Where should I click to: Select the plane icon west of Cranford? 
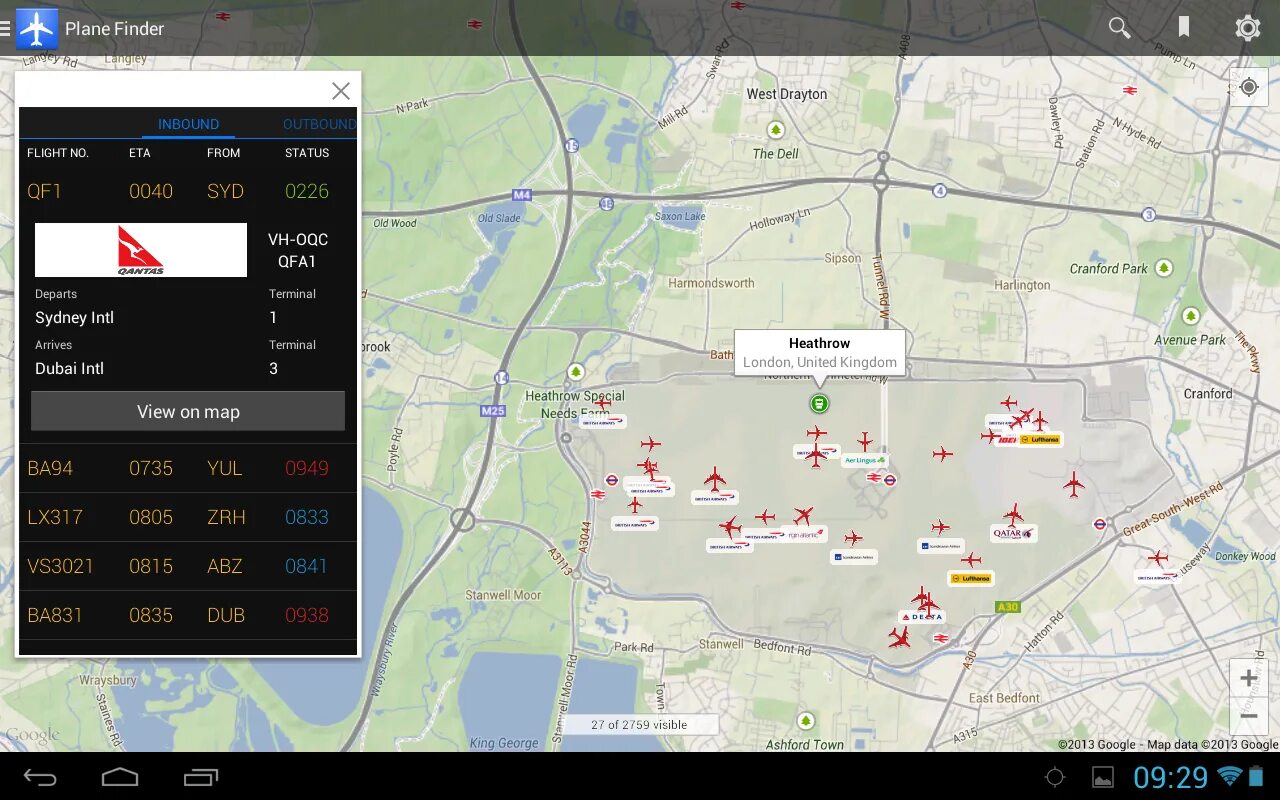(1074, 485)
